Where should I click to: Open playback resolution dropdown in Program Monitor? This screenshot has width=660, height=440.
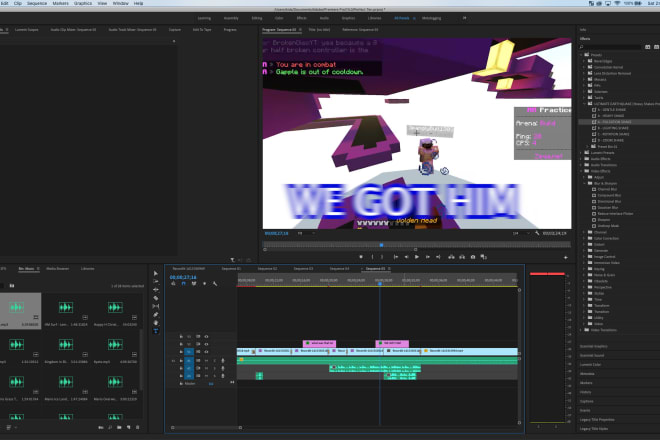click(521, 233)
